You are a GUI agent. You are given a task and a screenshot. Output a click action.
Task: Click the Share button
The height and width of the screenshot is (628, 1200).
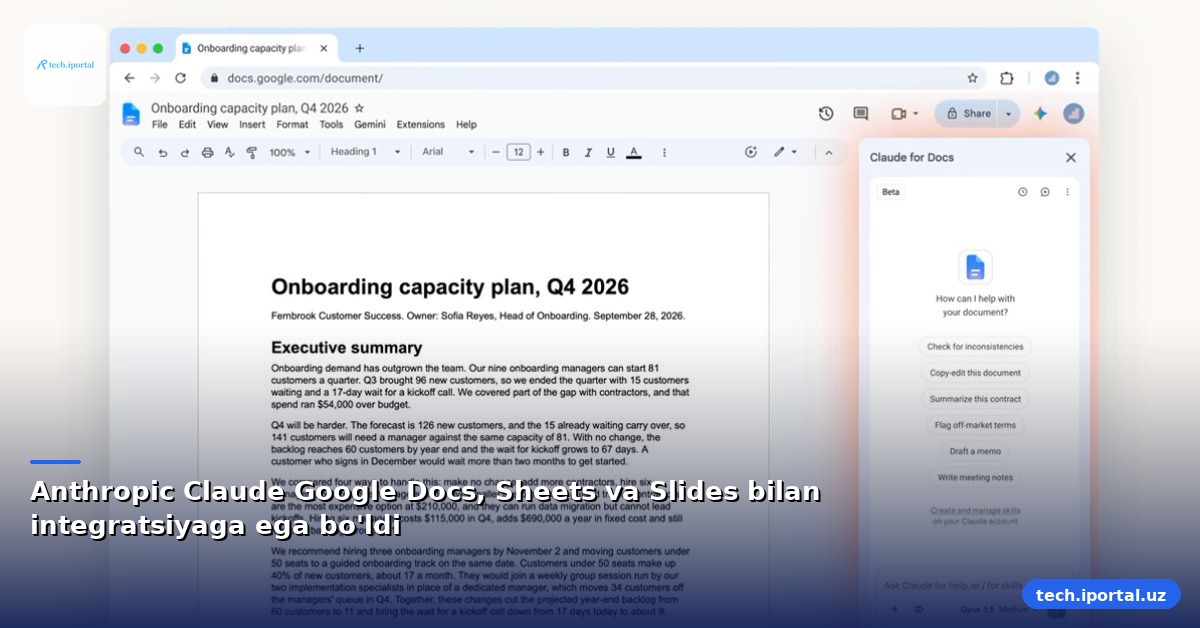coord(967,114)
